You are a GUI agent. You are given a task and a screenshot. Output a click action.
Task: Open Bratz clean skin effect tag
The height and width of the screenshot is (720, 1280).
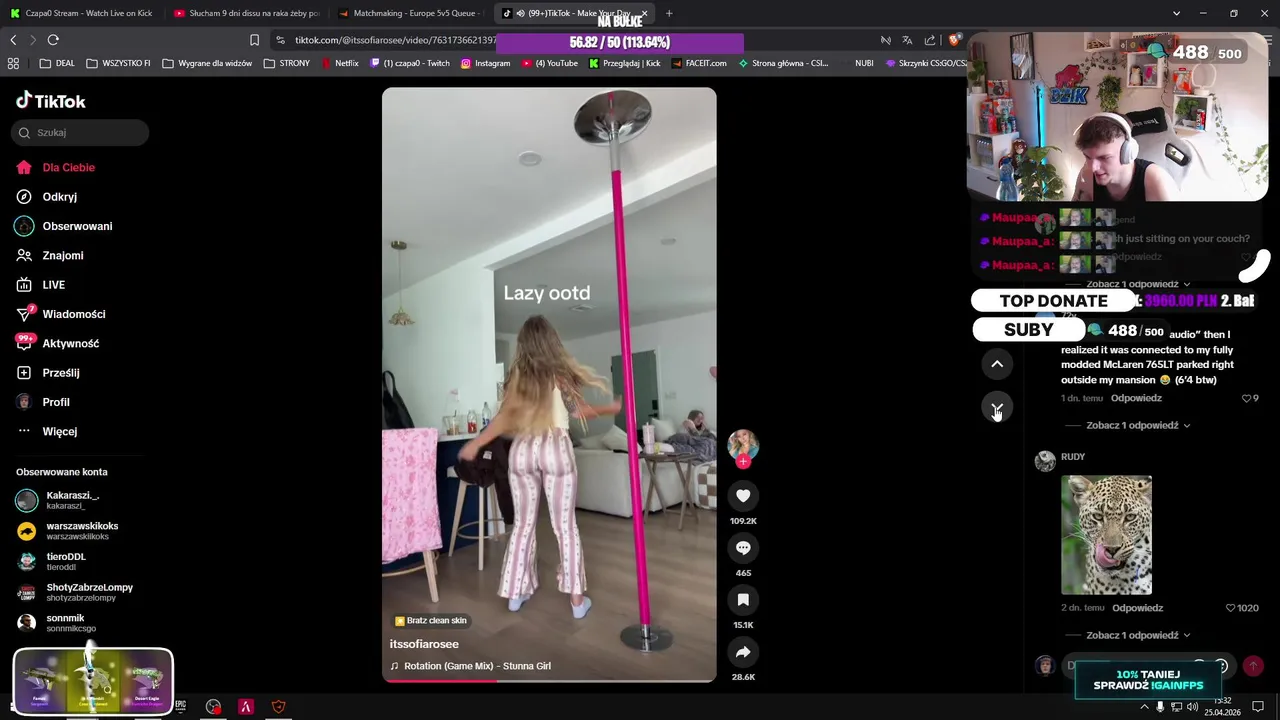[x=431, y=621]
